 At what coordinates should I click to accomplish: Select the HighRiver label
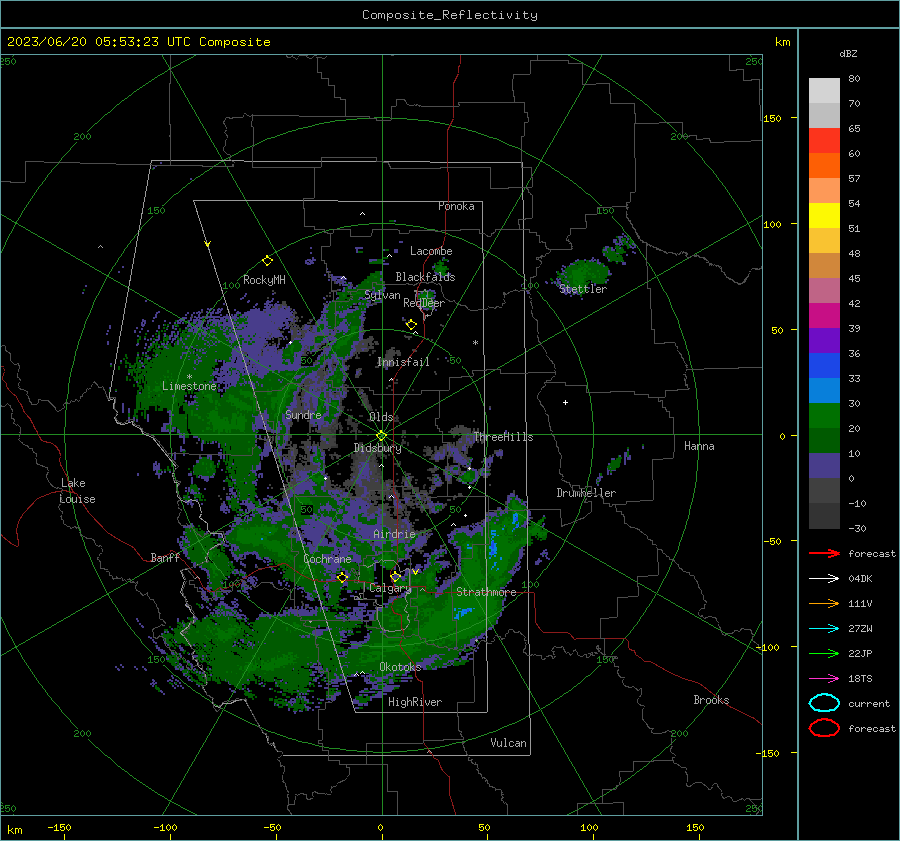[415, 702]
